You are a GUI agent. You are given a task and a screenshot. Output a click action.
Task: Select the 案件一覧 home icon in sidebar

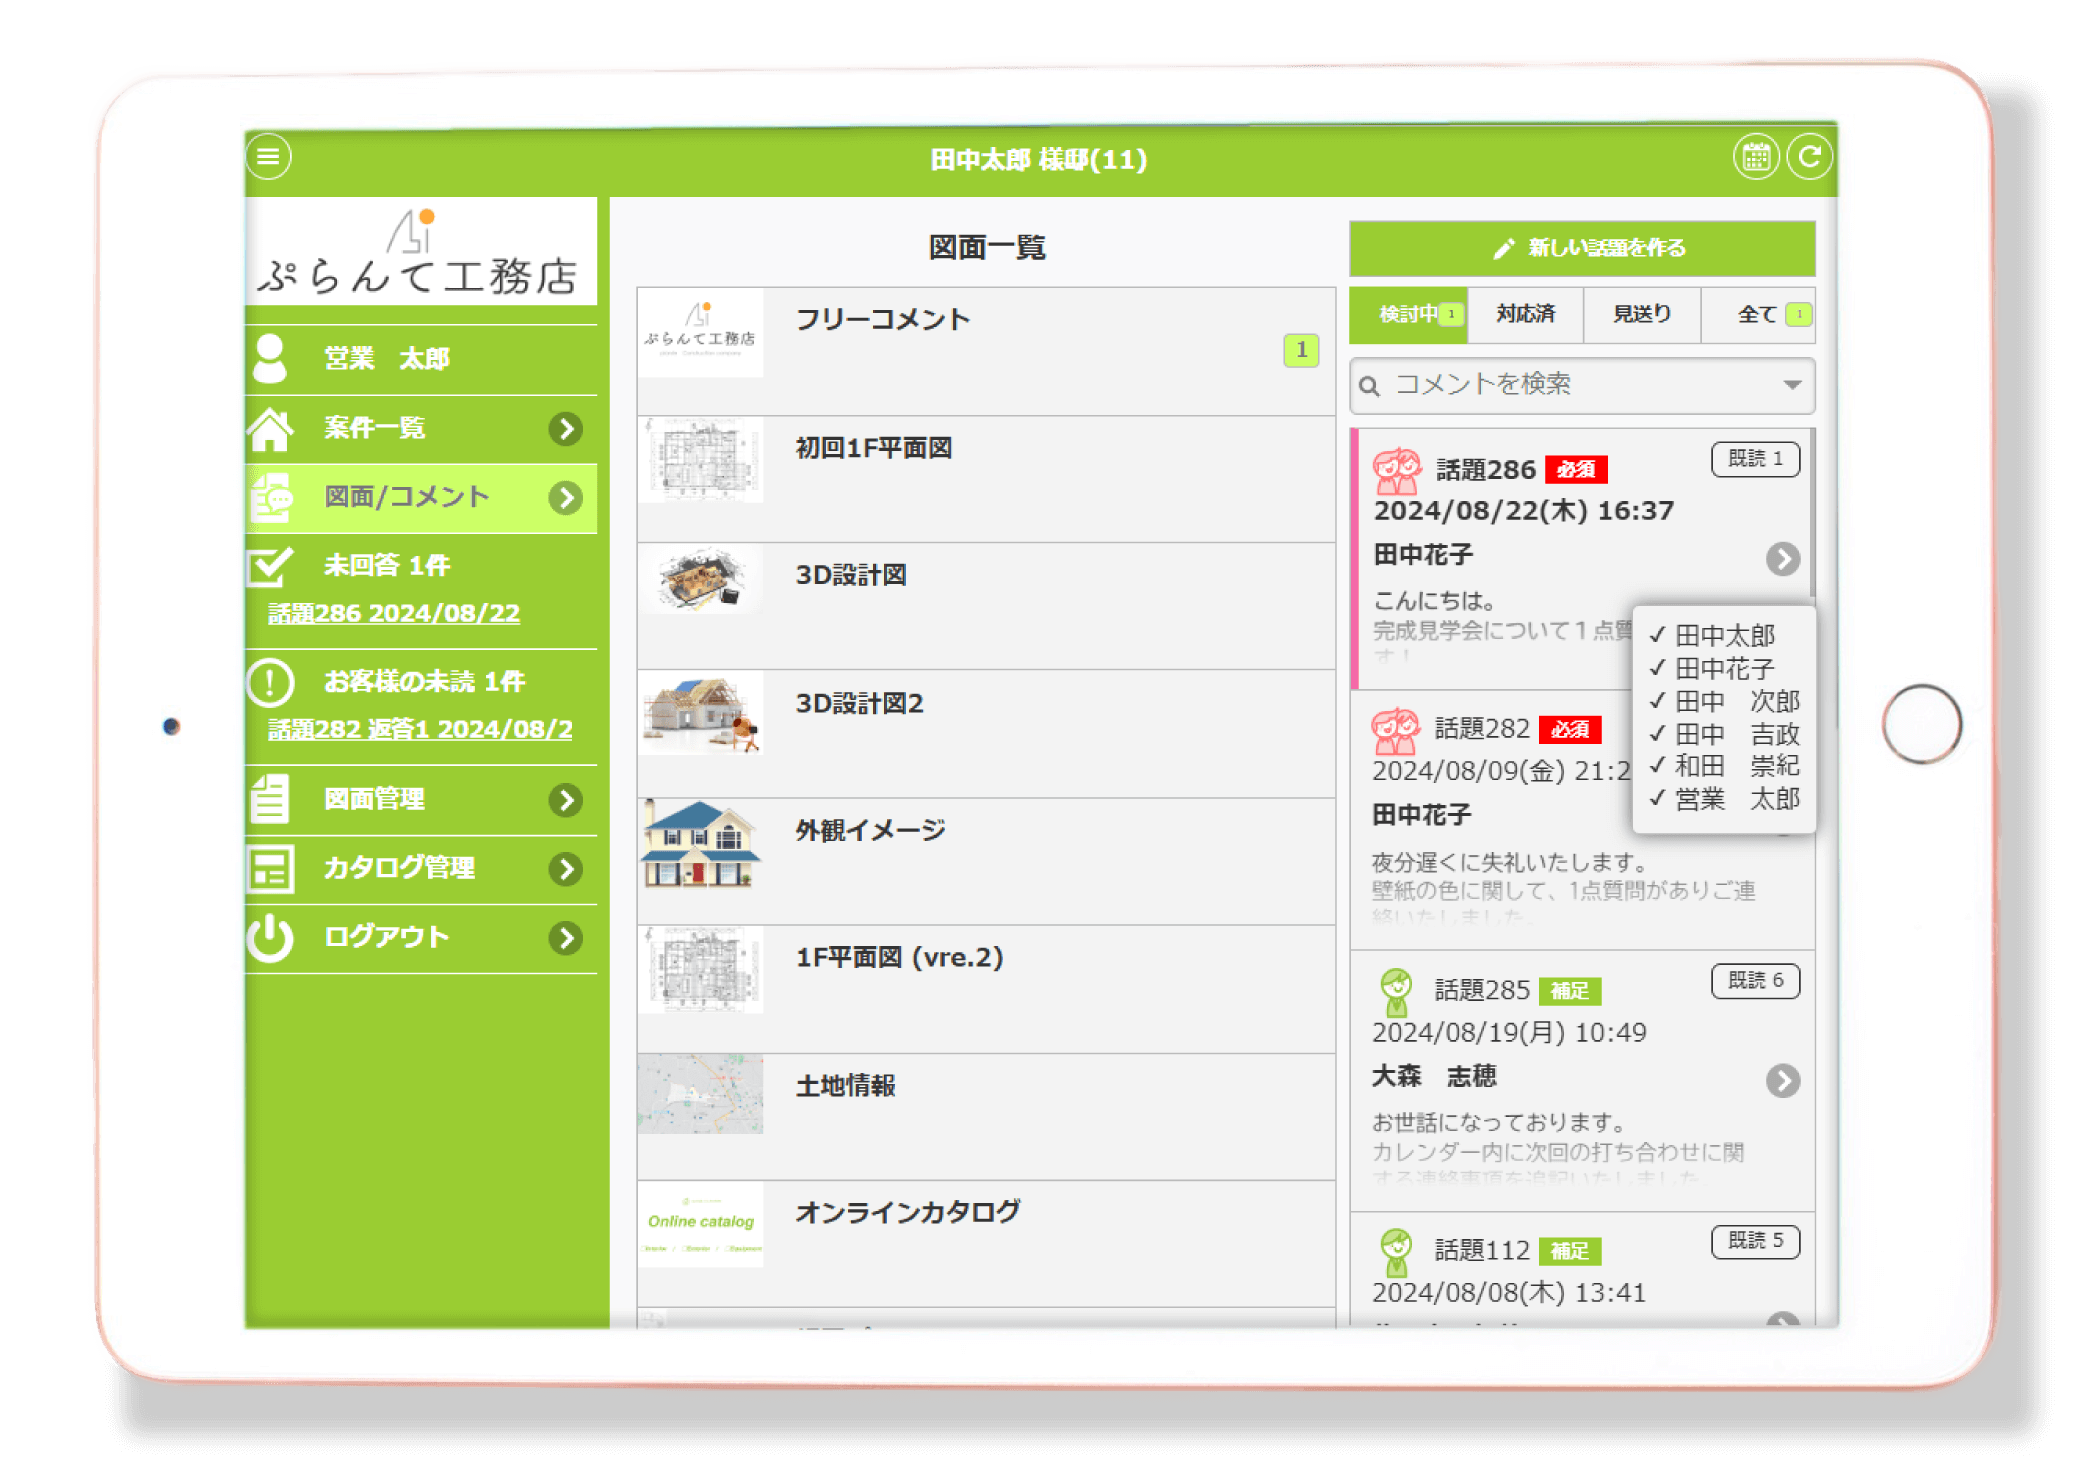(x=271, y=428)
